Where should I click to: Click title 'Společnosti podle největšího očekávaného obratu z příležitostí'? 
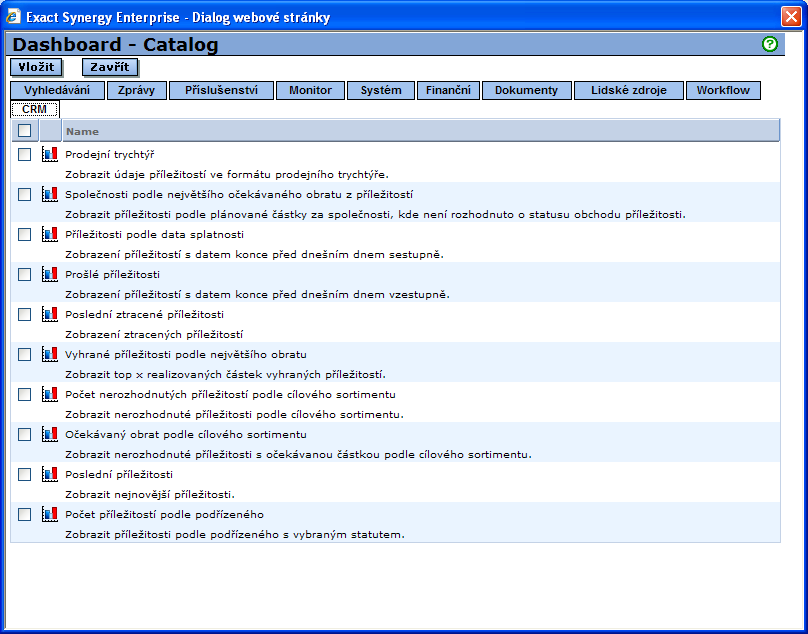[239, 195]
